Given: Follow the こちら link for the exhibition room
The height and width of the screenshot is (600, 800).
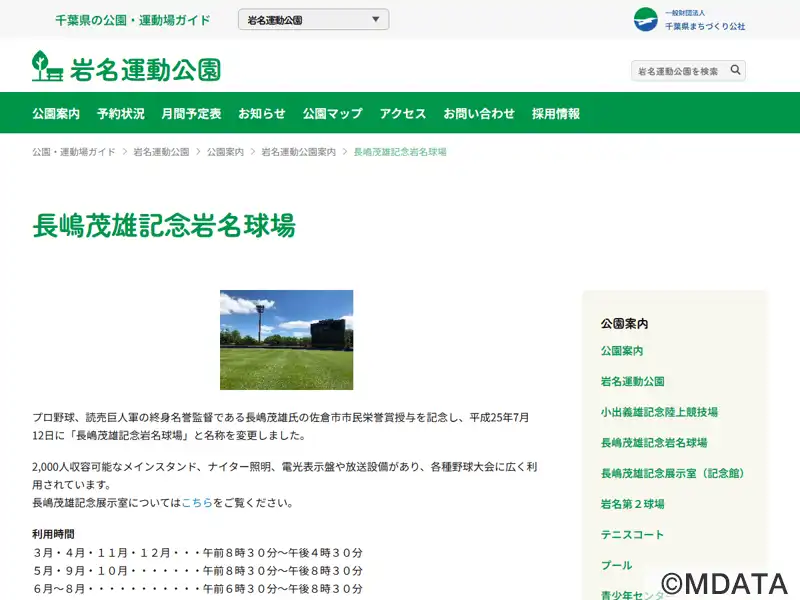Looking at the screenshot, I should 197,503.
